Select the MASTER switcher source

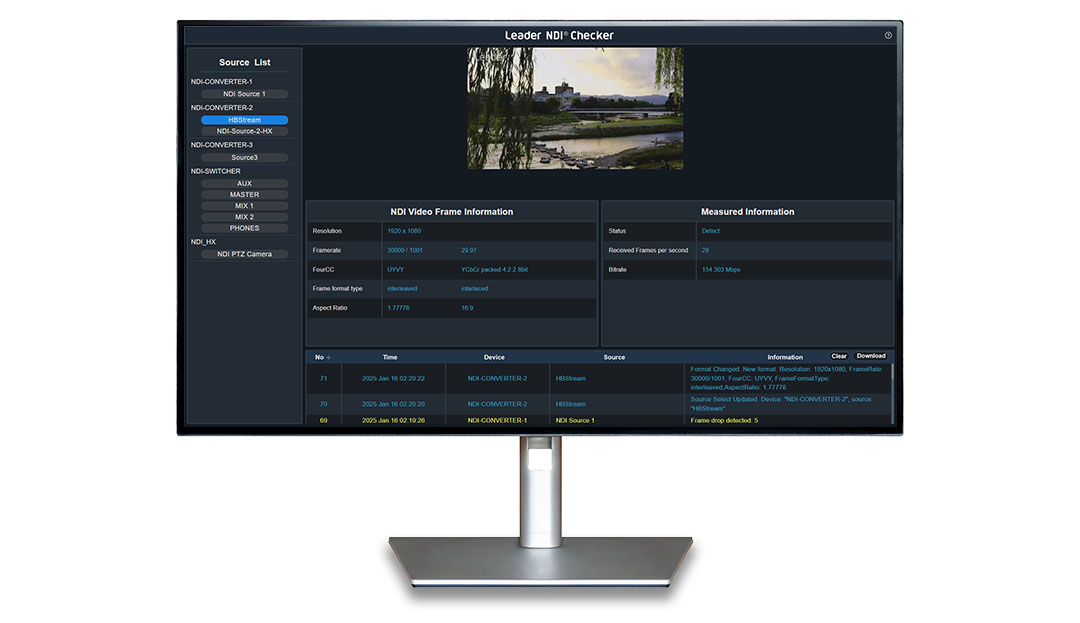click(244, 195)
